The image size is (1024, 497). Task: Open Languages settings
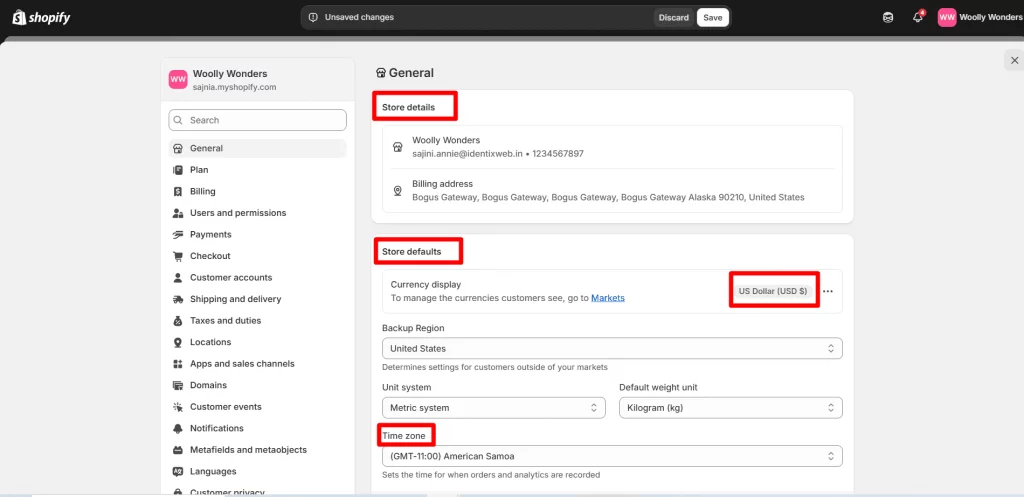257,472
